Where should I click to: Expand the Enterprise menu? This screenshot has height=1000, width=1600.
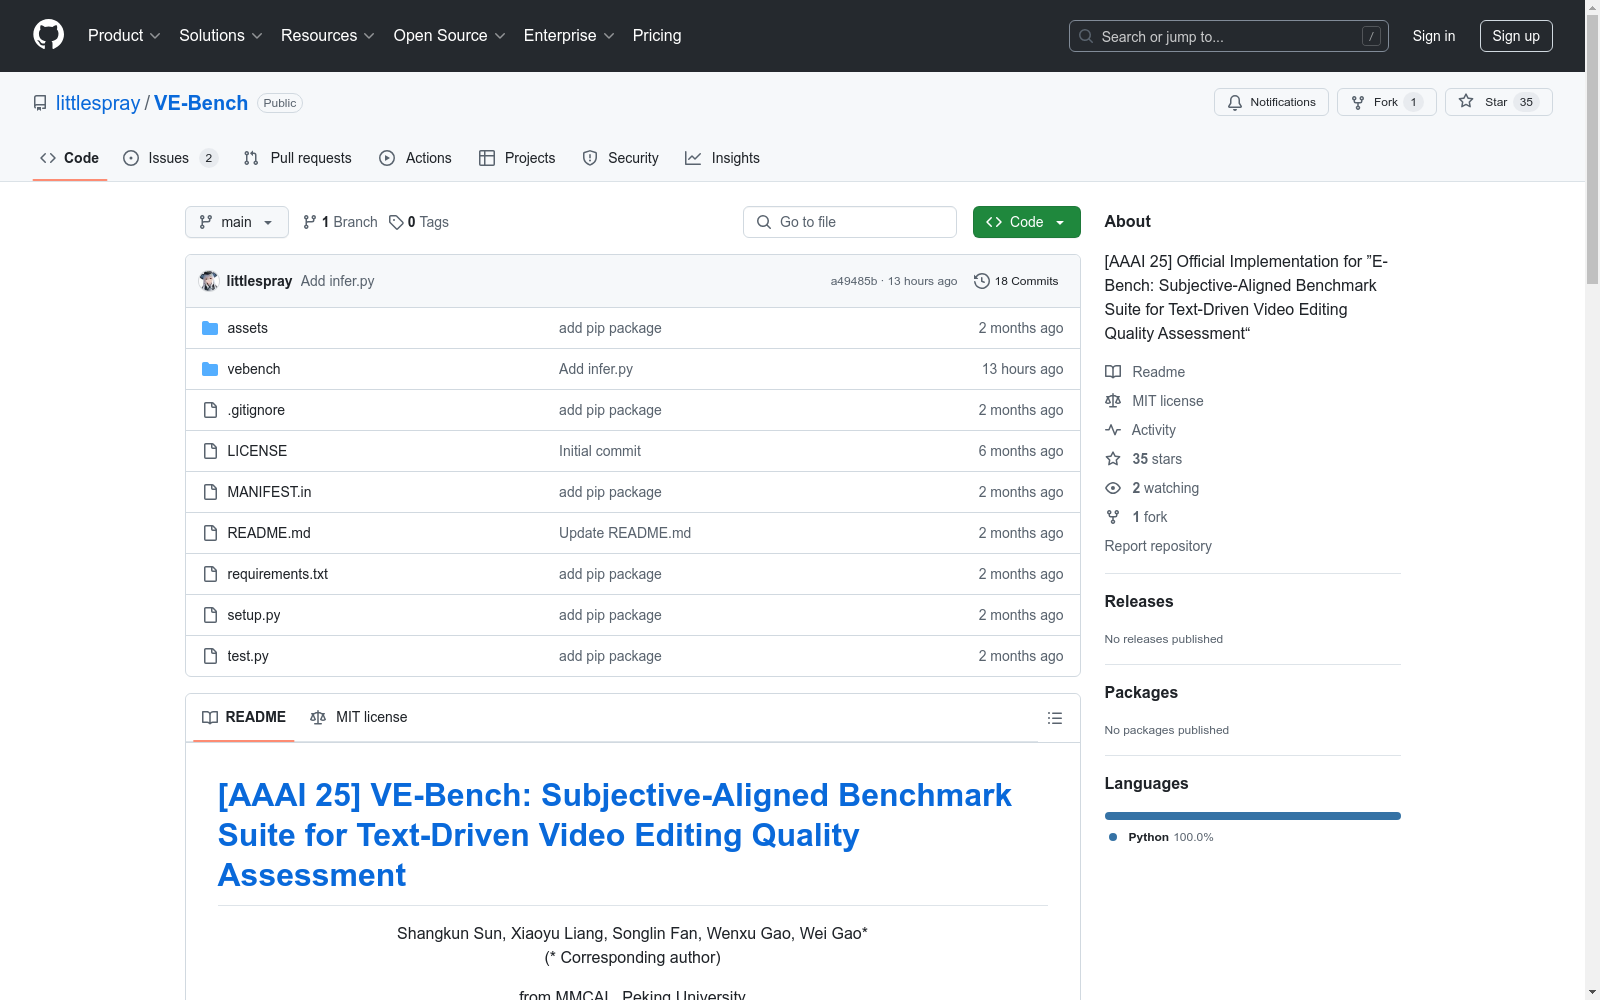(x=569, y=36)
